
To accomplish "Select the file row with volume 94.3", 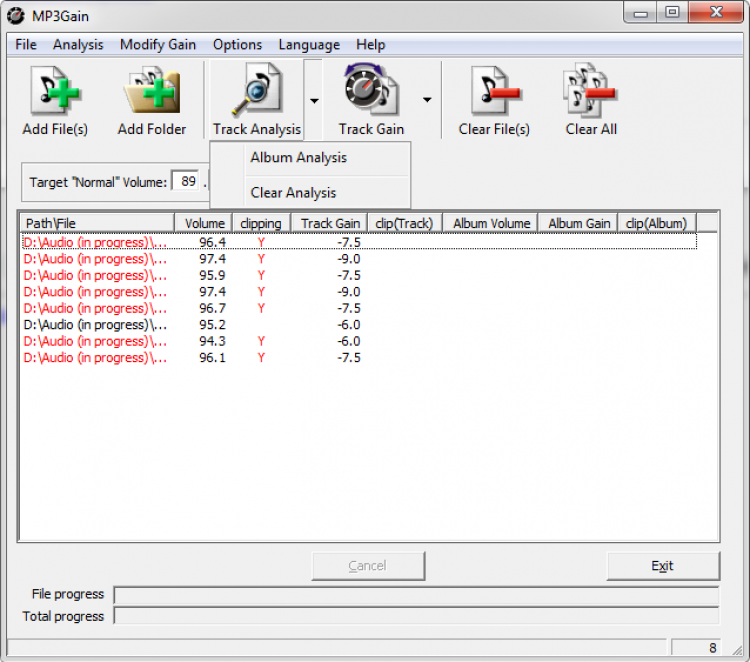I will (359, 342).
